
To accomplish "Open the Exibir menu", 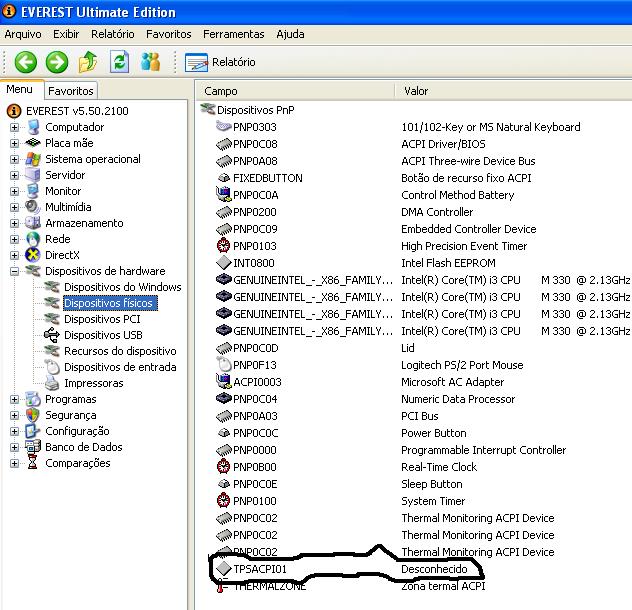I will [66, 34].
